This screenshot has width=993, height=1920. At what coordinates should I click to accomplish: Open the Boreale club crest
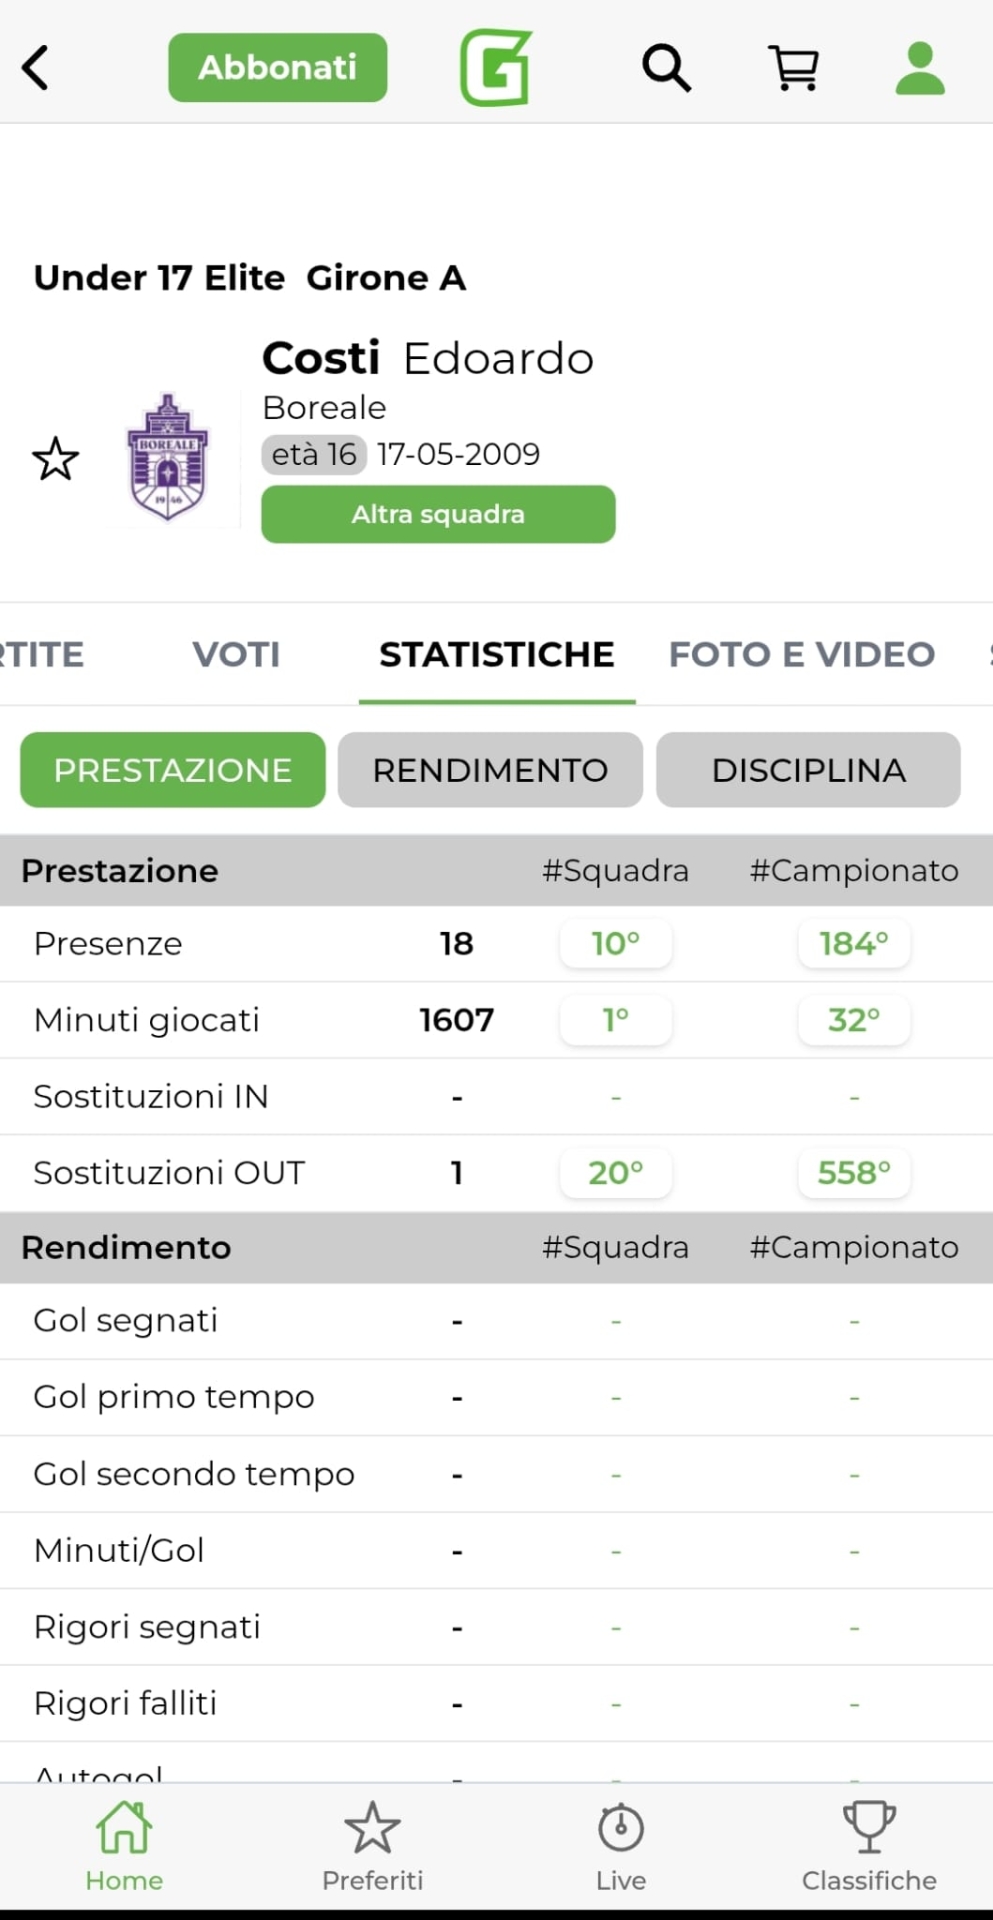tap(168, 457)
